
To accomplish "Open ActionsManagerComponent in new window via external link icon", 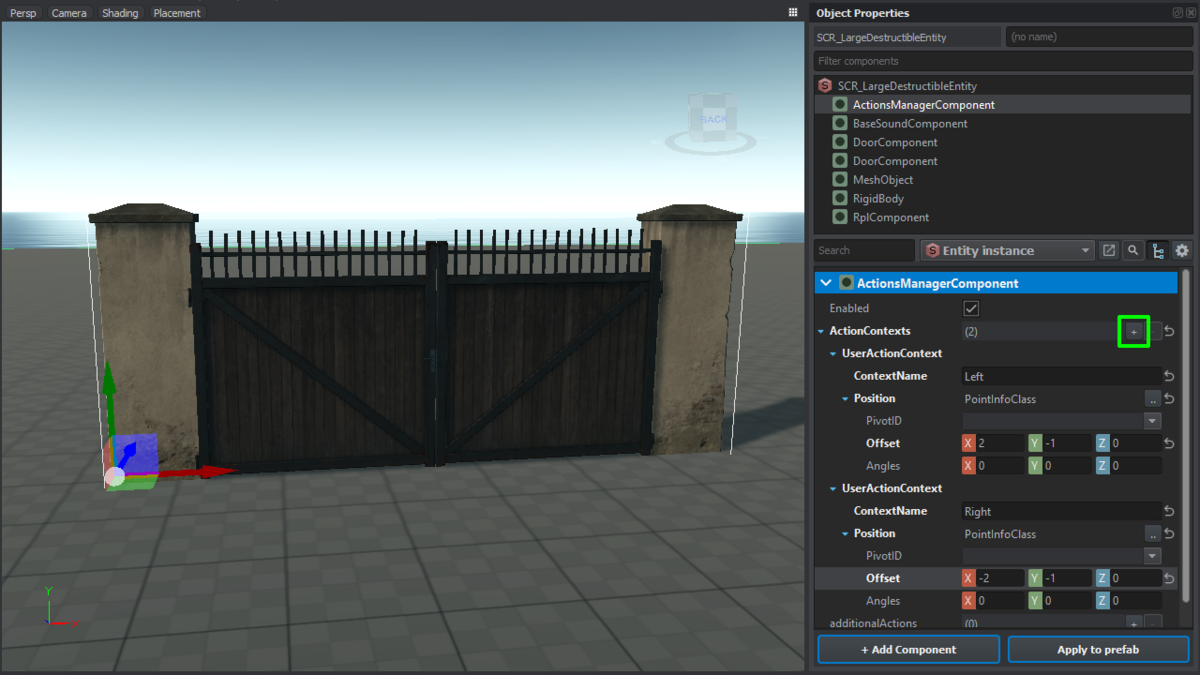I will pyautogui.click(x=1109, y=250).
